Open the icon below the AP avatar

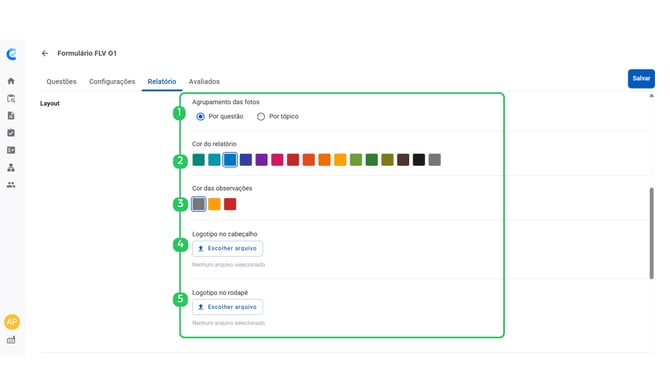11,340
